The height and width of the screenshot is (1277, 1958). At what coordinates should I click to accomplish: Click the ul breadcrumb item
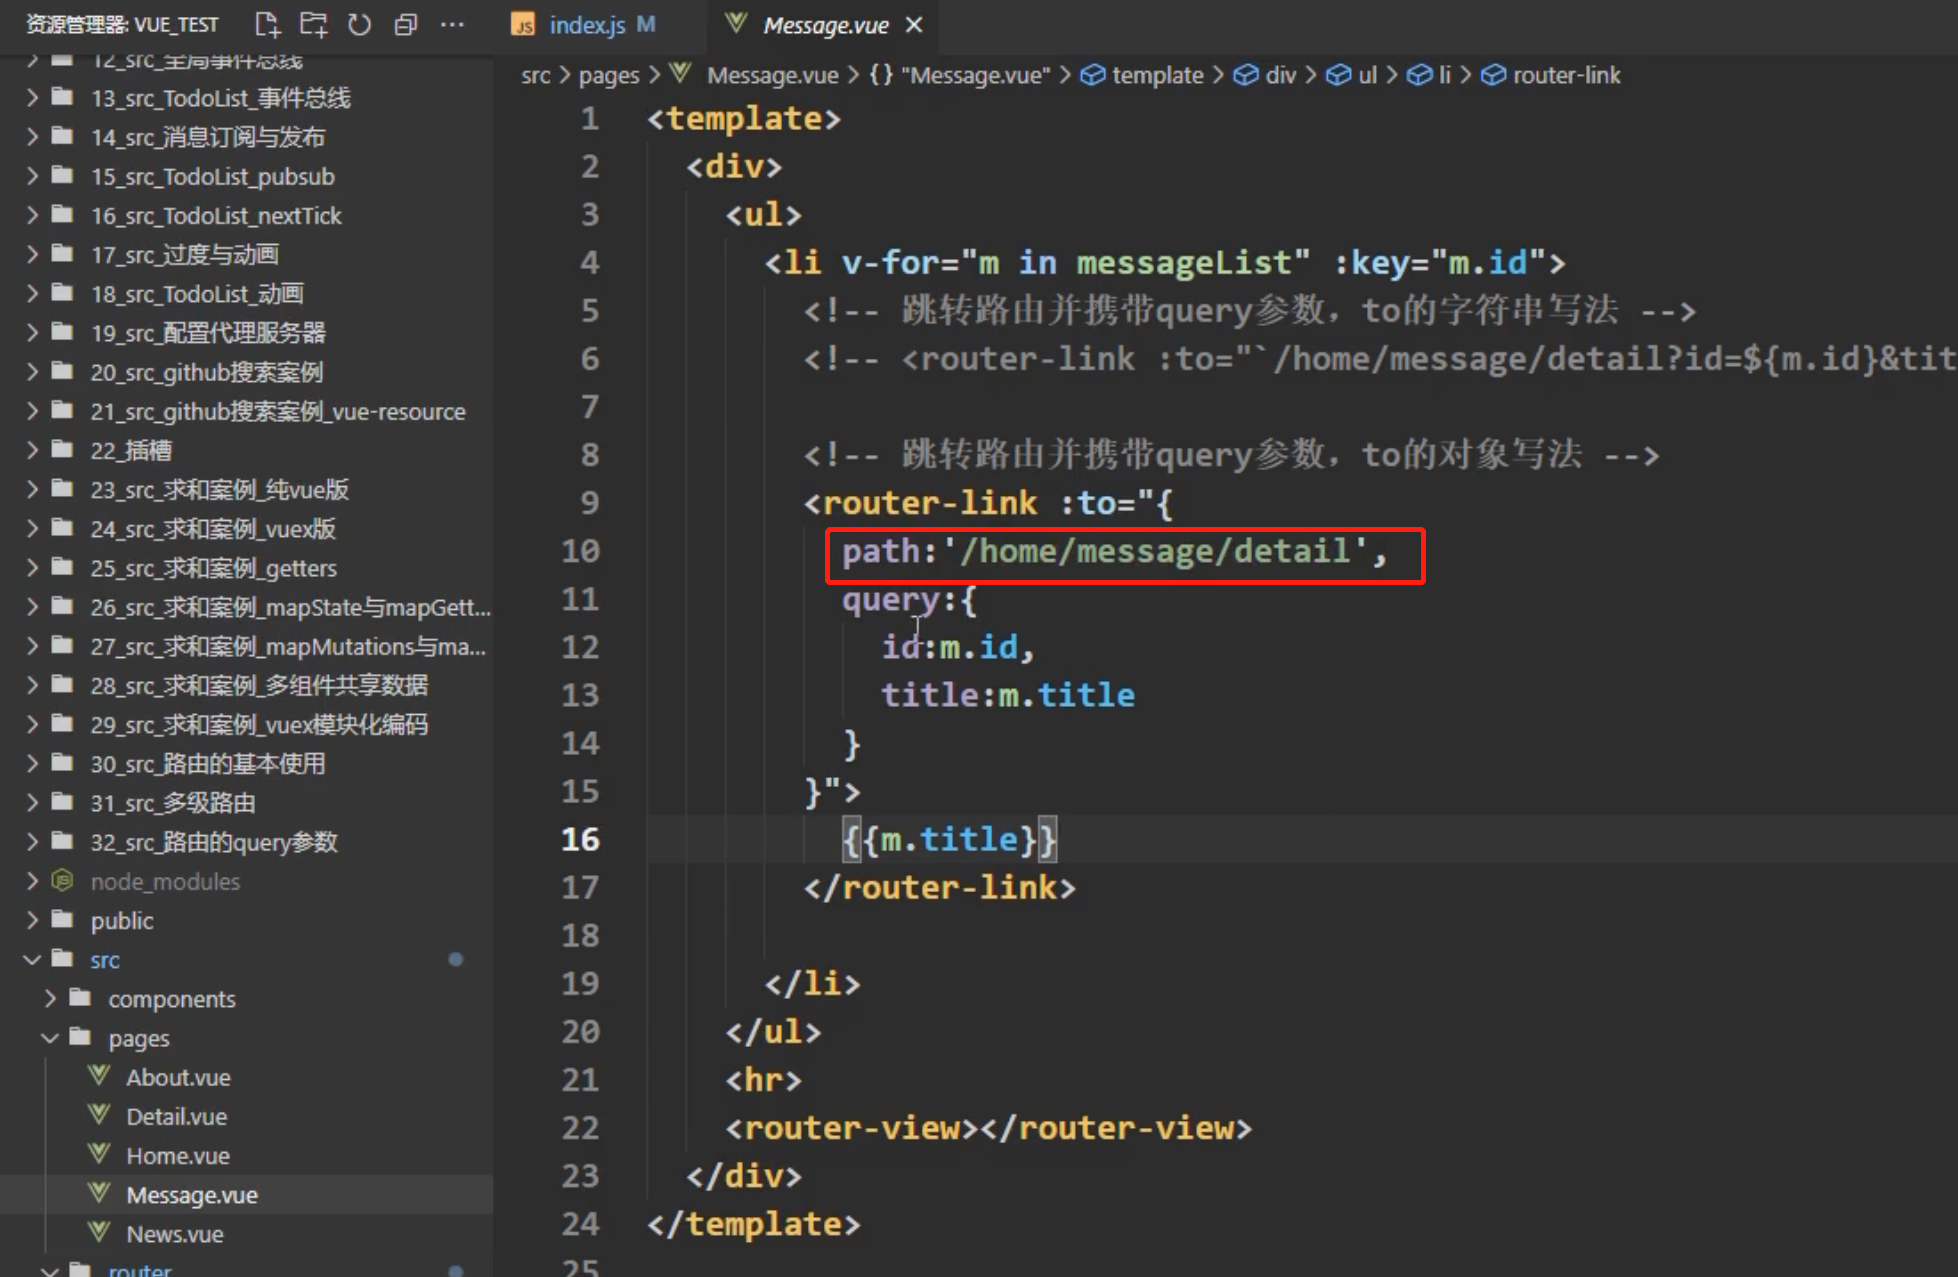pos(1352,75)
